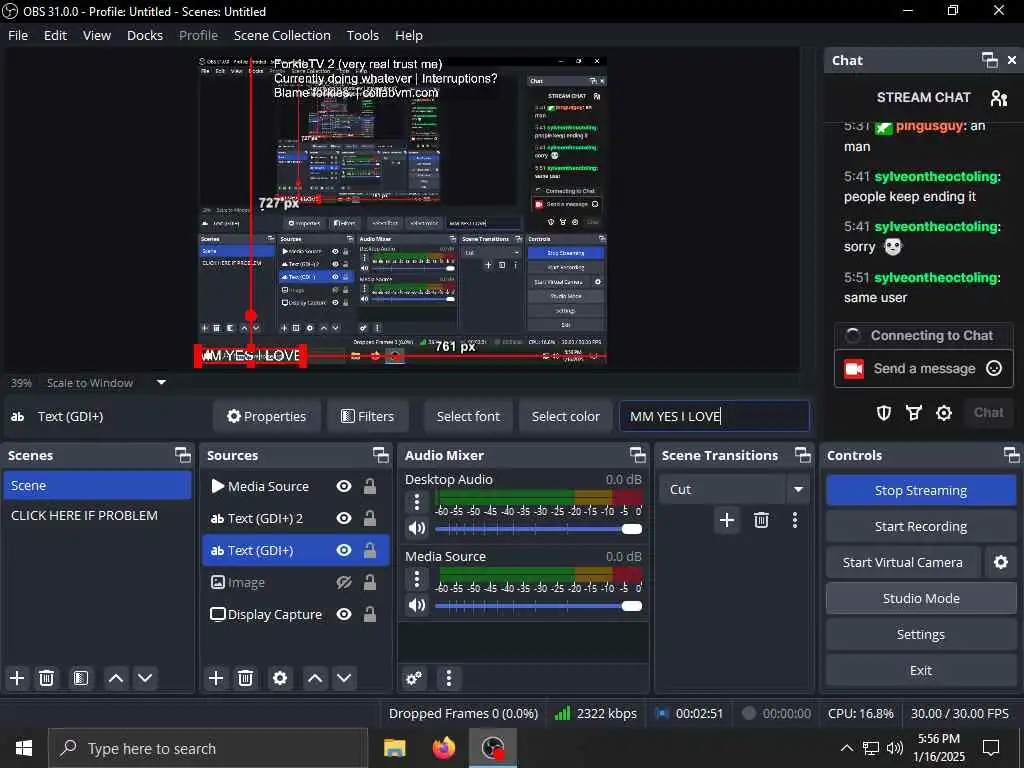
Task: Undock the Controls panel
Action: point(1011,455)
